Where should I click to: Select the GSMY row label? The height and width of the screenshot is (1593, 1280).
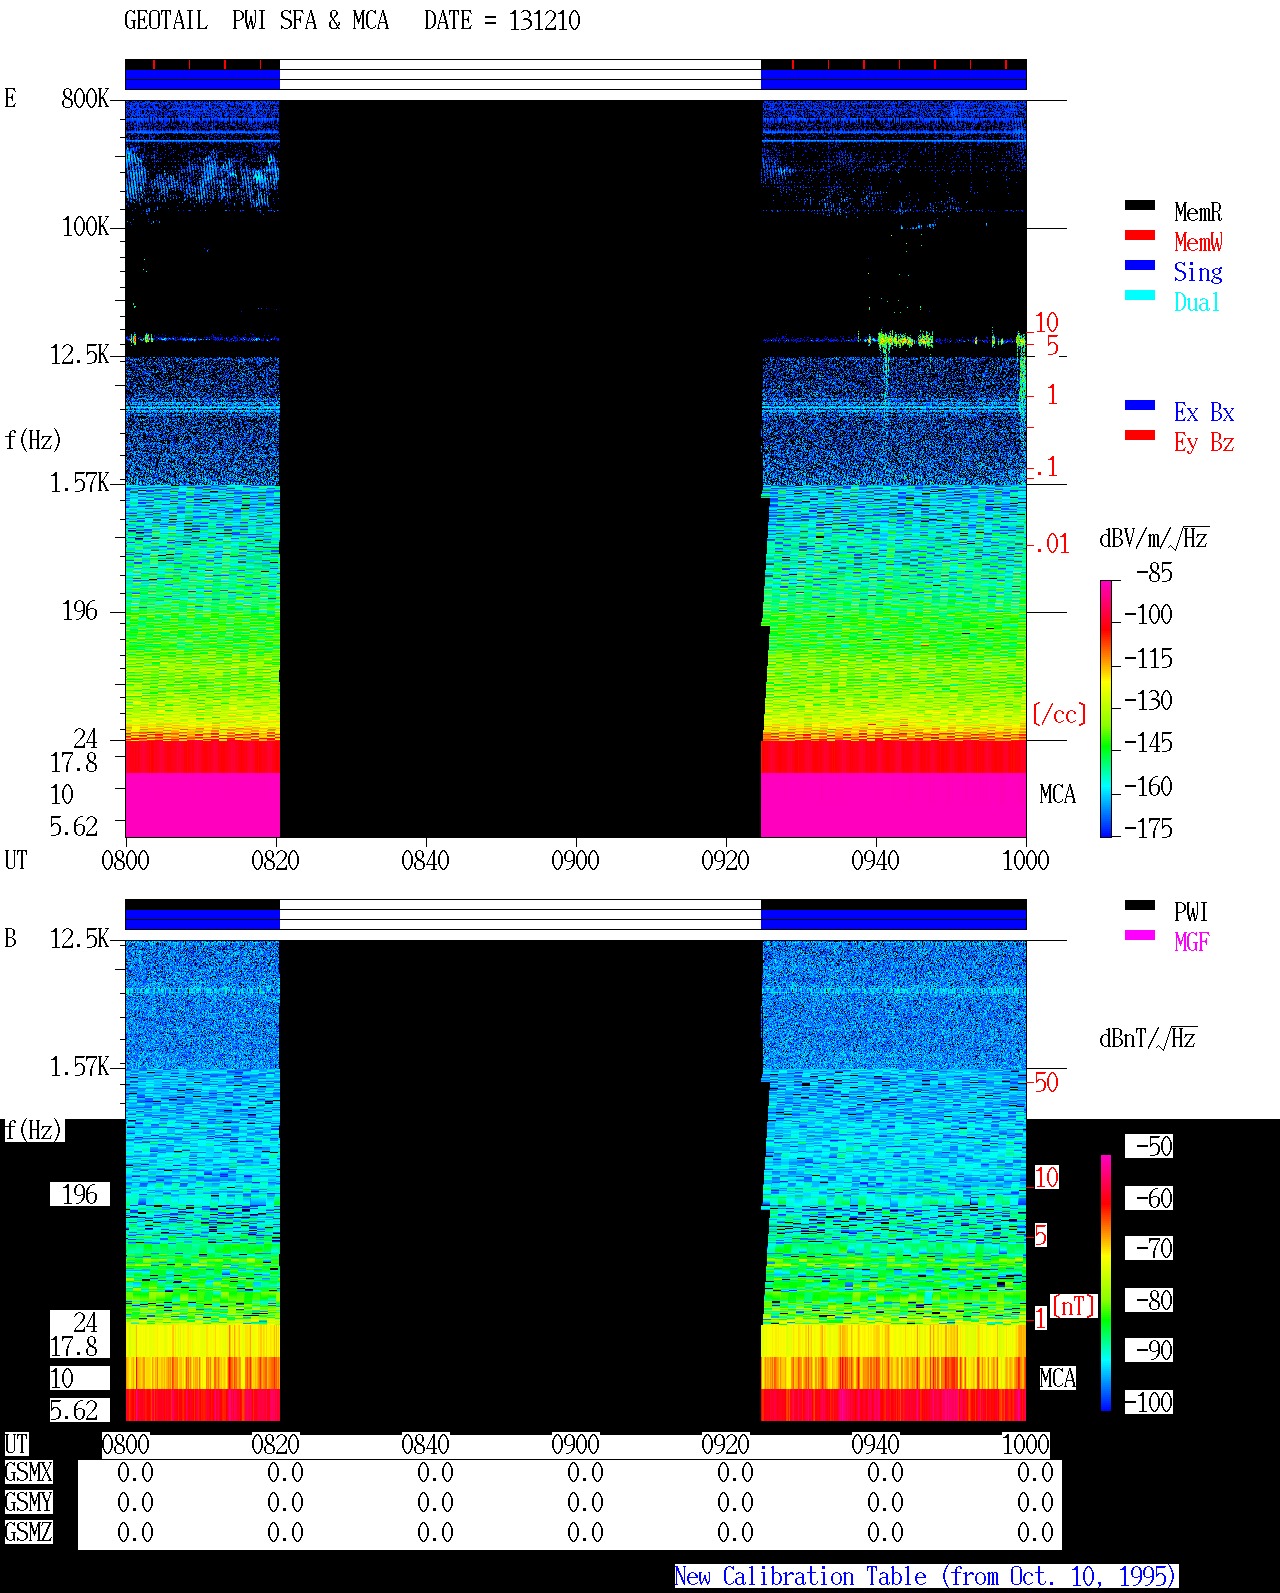tap(28, 1502)
